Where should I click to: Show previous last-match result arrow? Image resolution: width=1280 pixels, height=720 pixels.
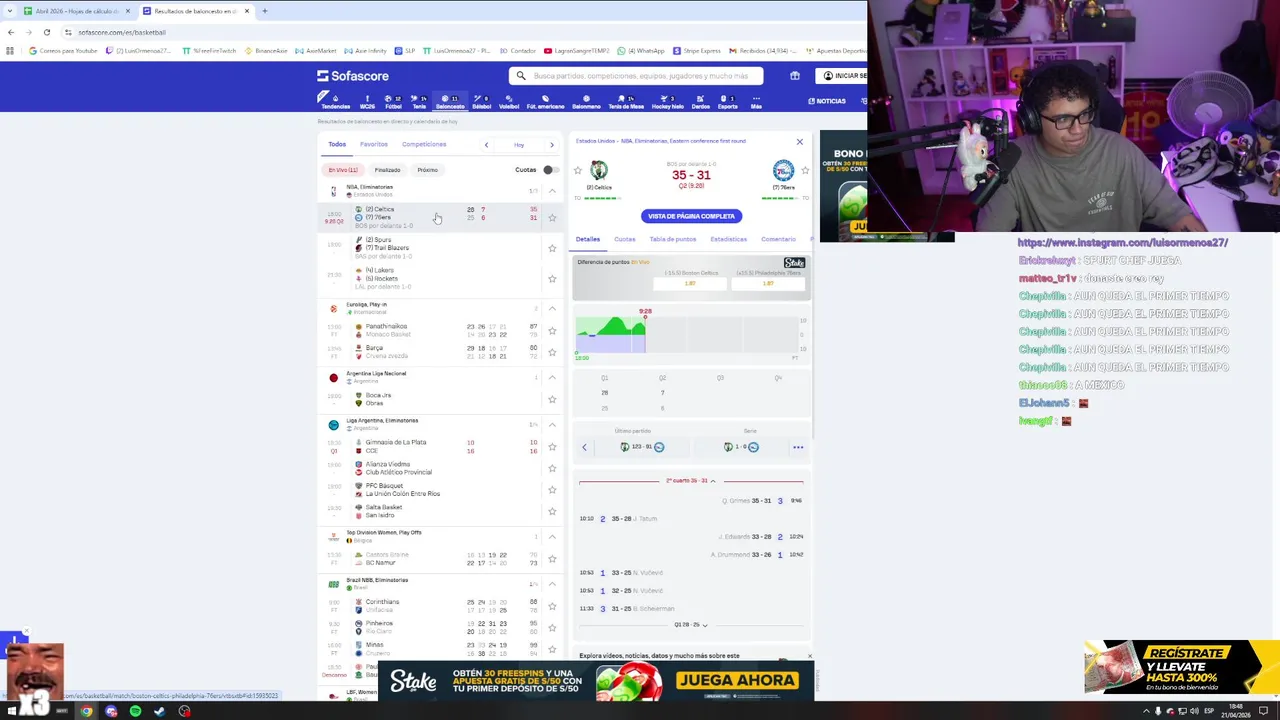585,447
